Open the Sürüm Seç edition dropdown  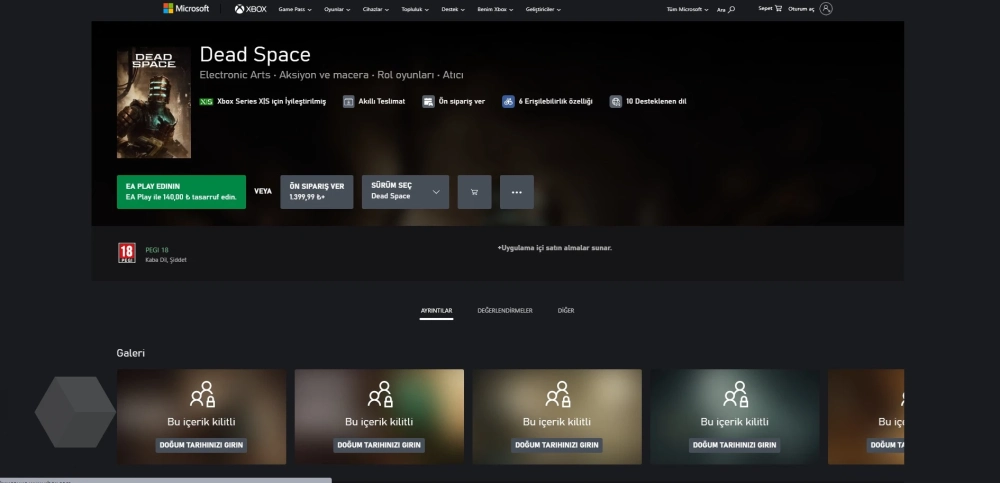(x=405, y=192)
